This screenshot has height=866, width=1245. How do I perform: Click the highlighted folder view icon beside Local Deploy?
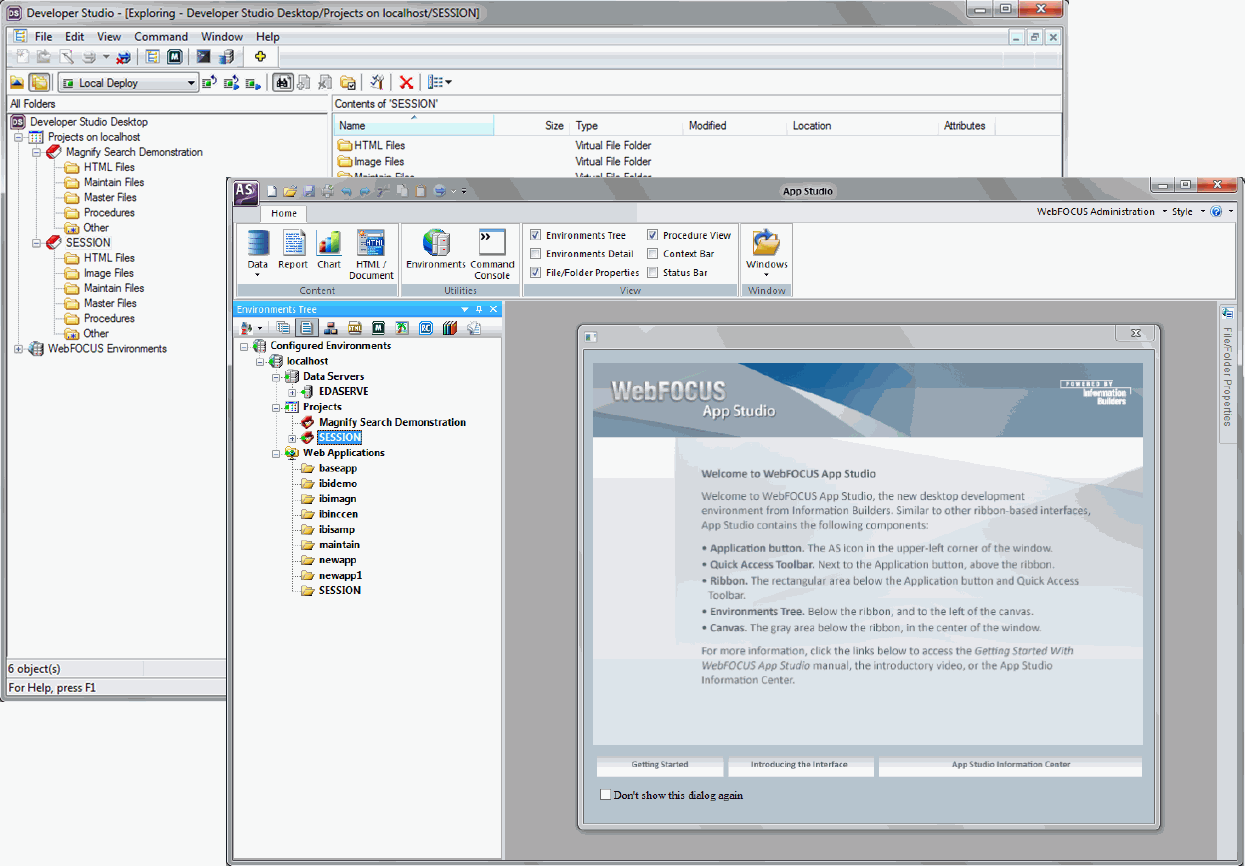tap(39, 83)
